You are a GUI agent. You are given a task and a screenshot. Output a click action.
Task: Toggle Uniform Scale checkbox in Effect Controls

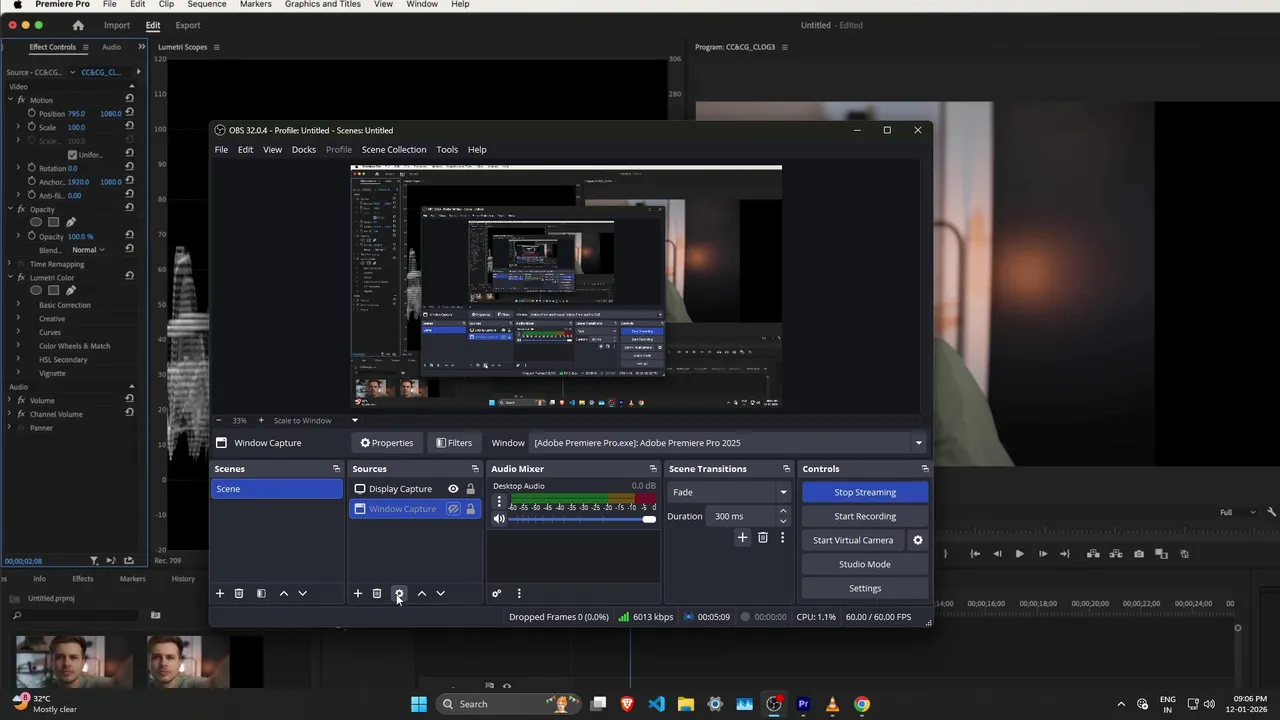point(72,154)
